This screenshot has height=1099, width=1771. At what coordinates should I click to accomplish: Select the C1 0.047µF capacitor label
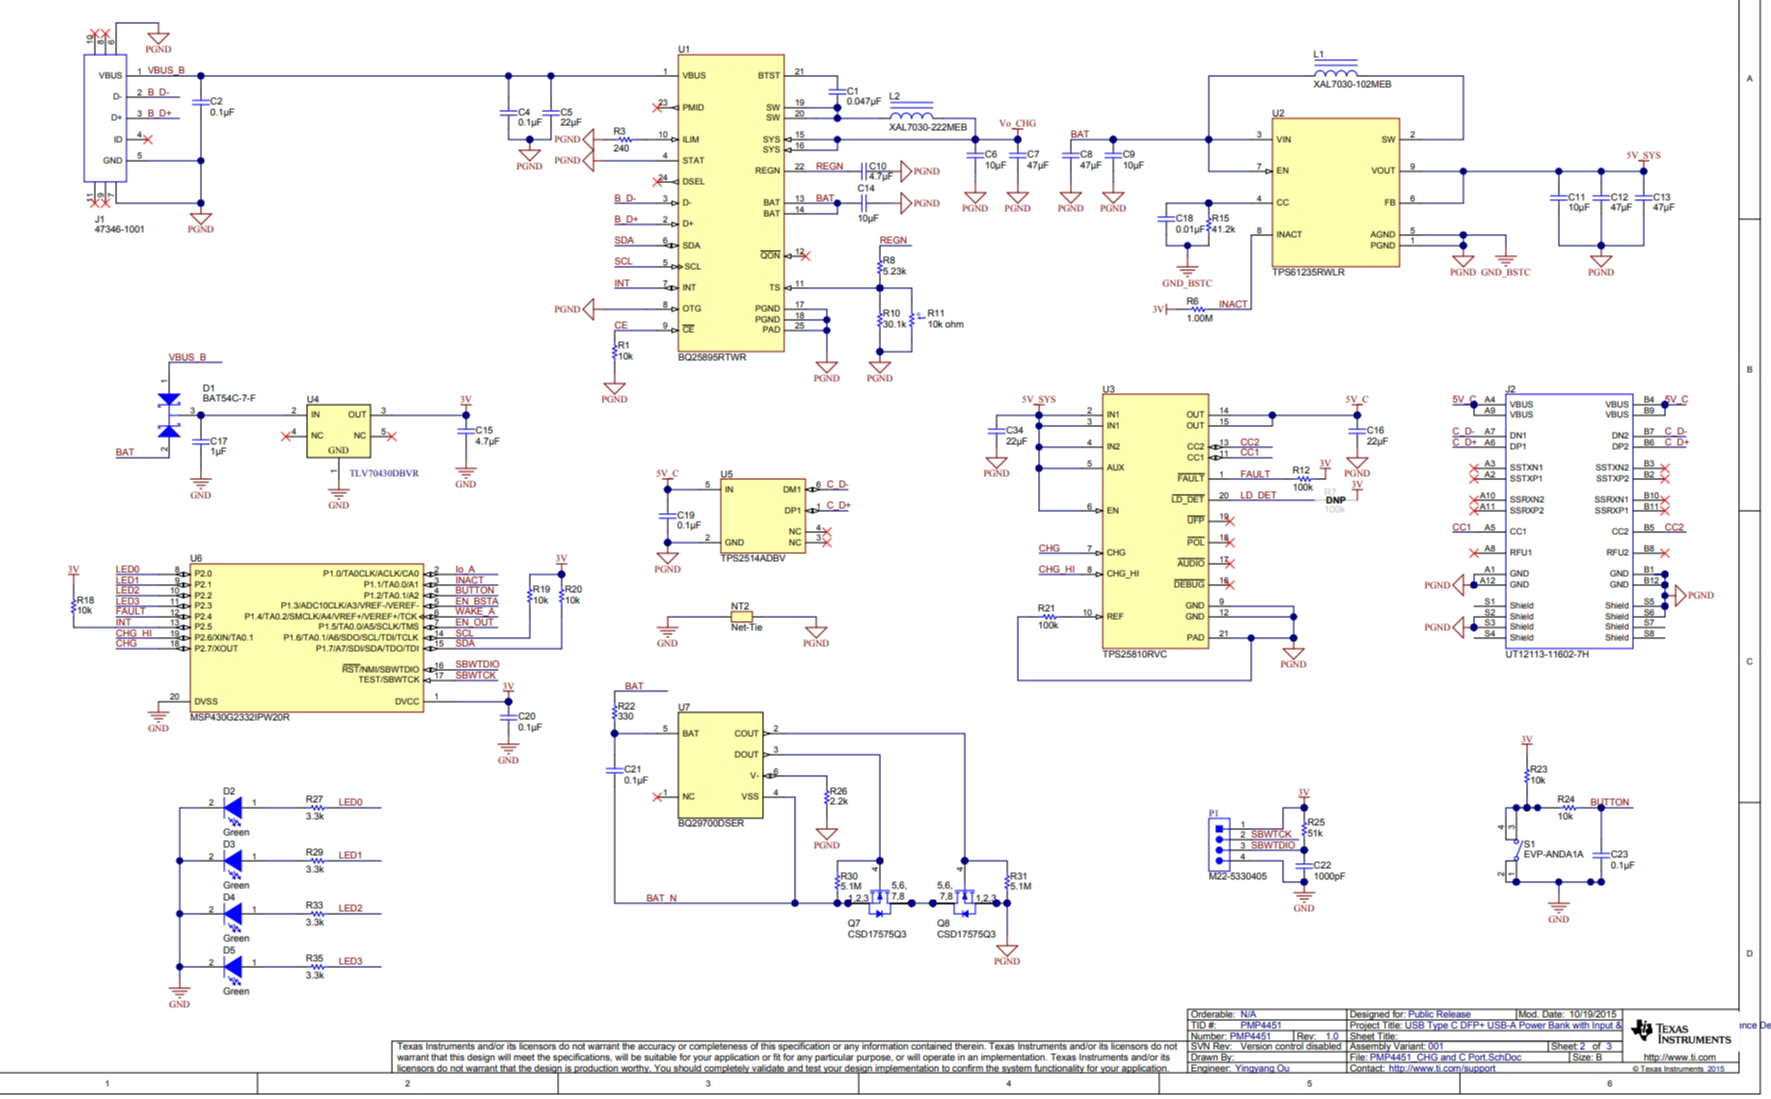point(864,96)
